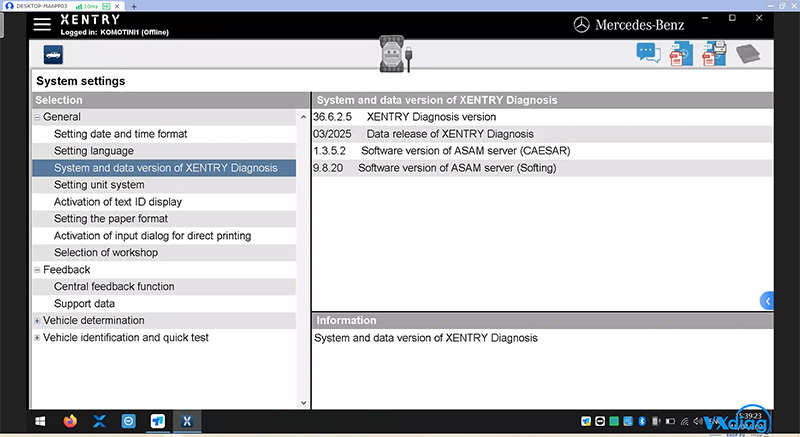Select Activation of input dialog for direct printing
800x437 pixels.
click(x=164, y=236)
